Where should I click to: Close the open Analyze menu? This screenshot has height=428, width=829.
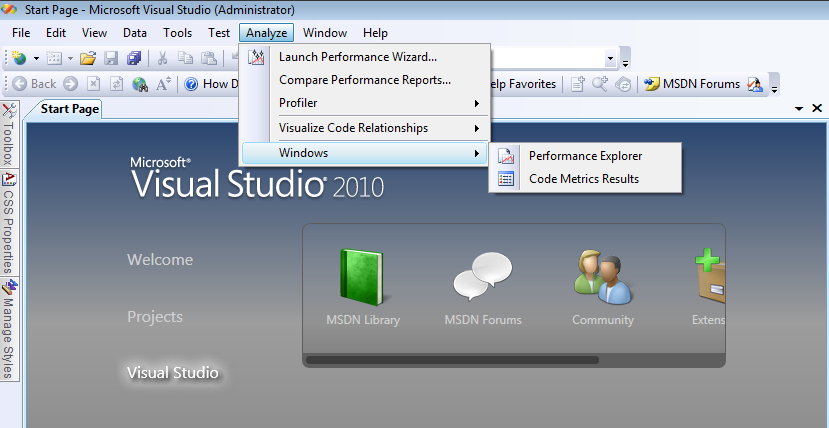(266, 33)
